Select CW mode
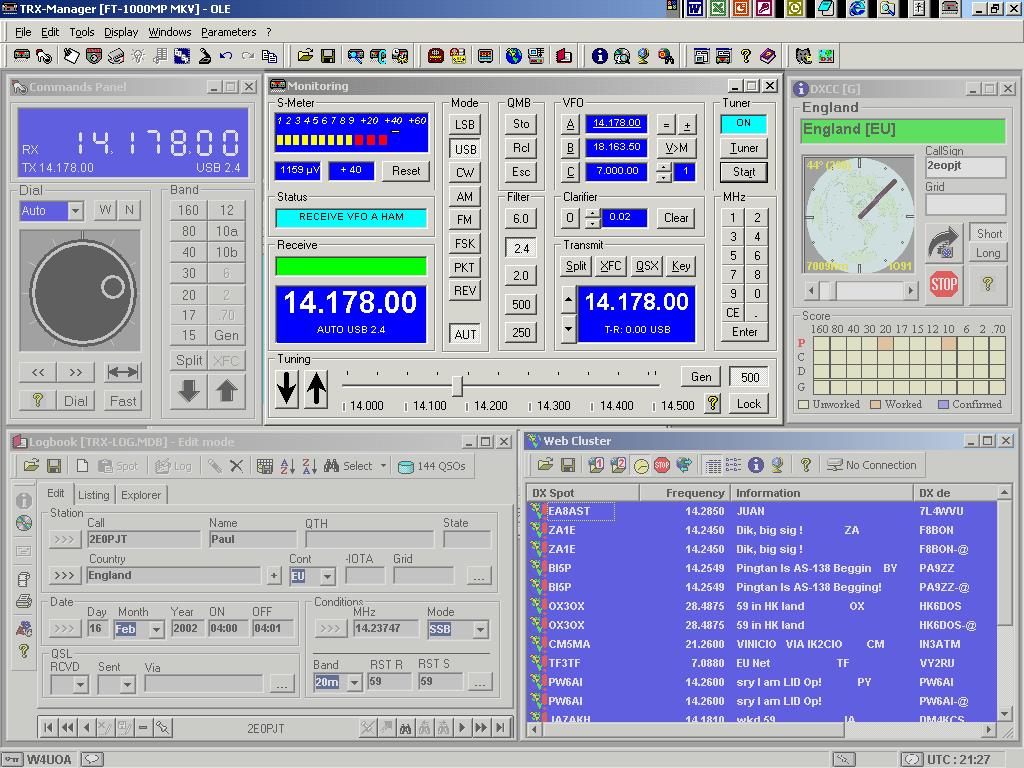The height and width of the screenshot is (768, 1024). tap(465, 173)
